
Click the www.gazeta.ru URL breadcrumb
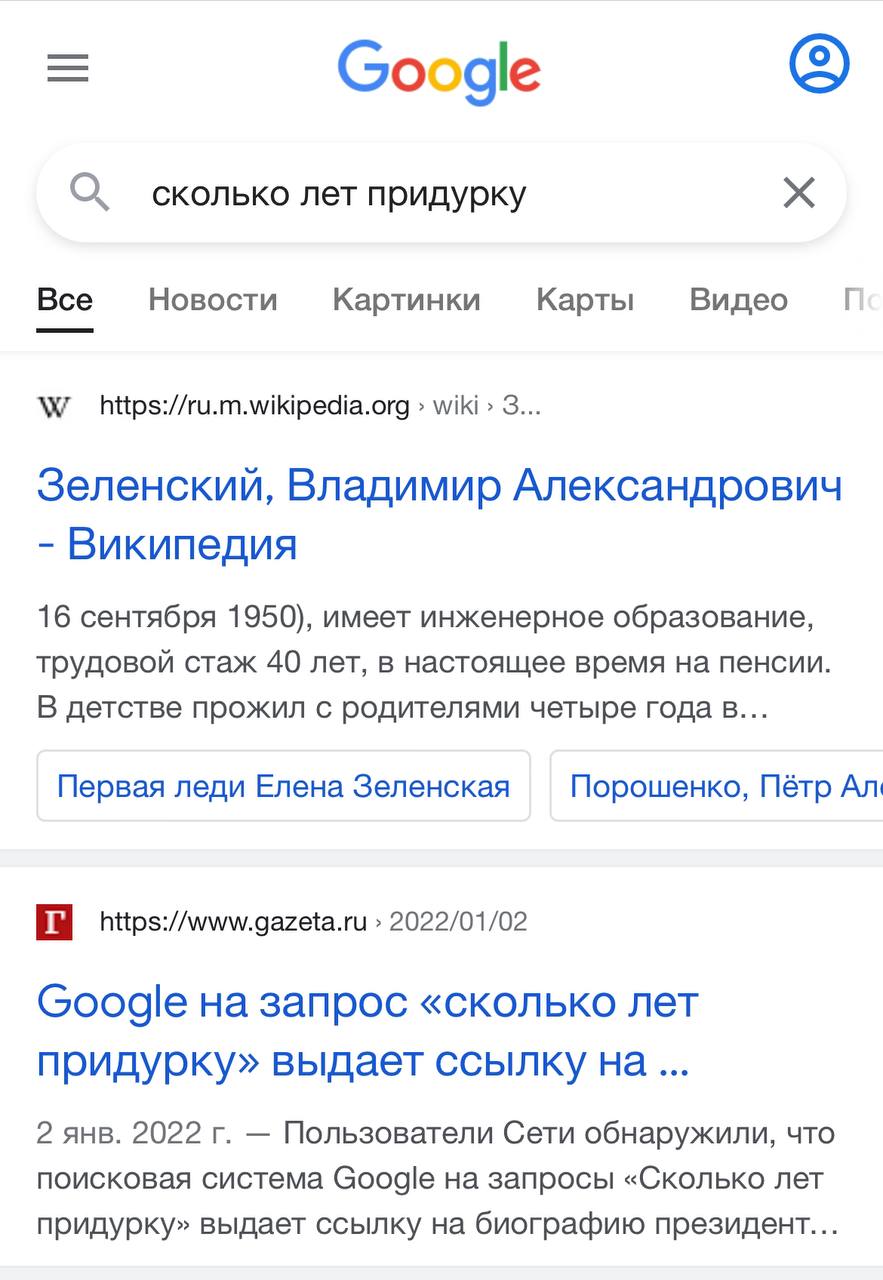[233, 922]
